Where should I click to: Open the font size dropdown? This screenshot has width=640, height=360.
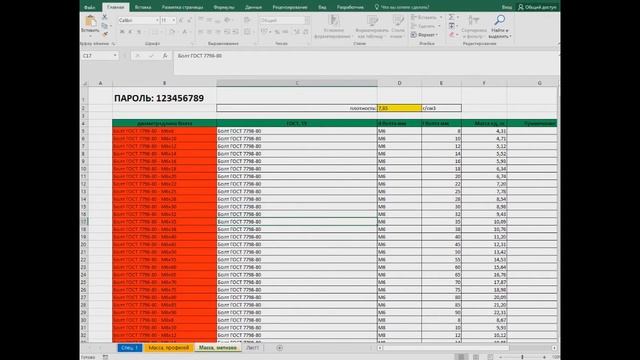pos(174,20)
